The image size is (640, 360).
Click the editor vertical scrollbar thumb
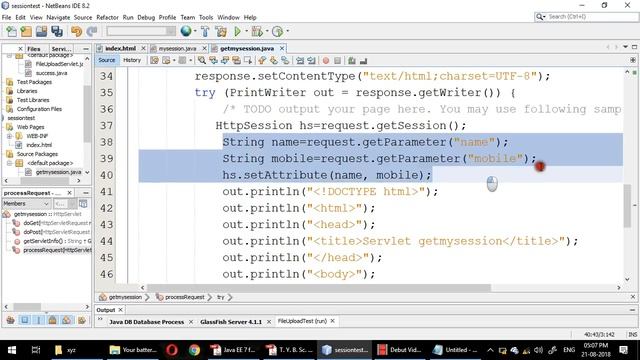click(x=627, y=205)
